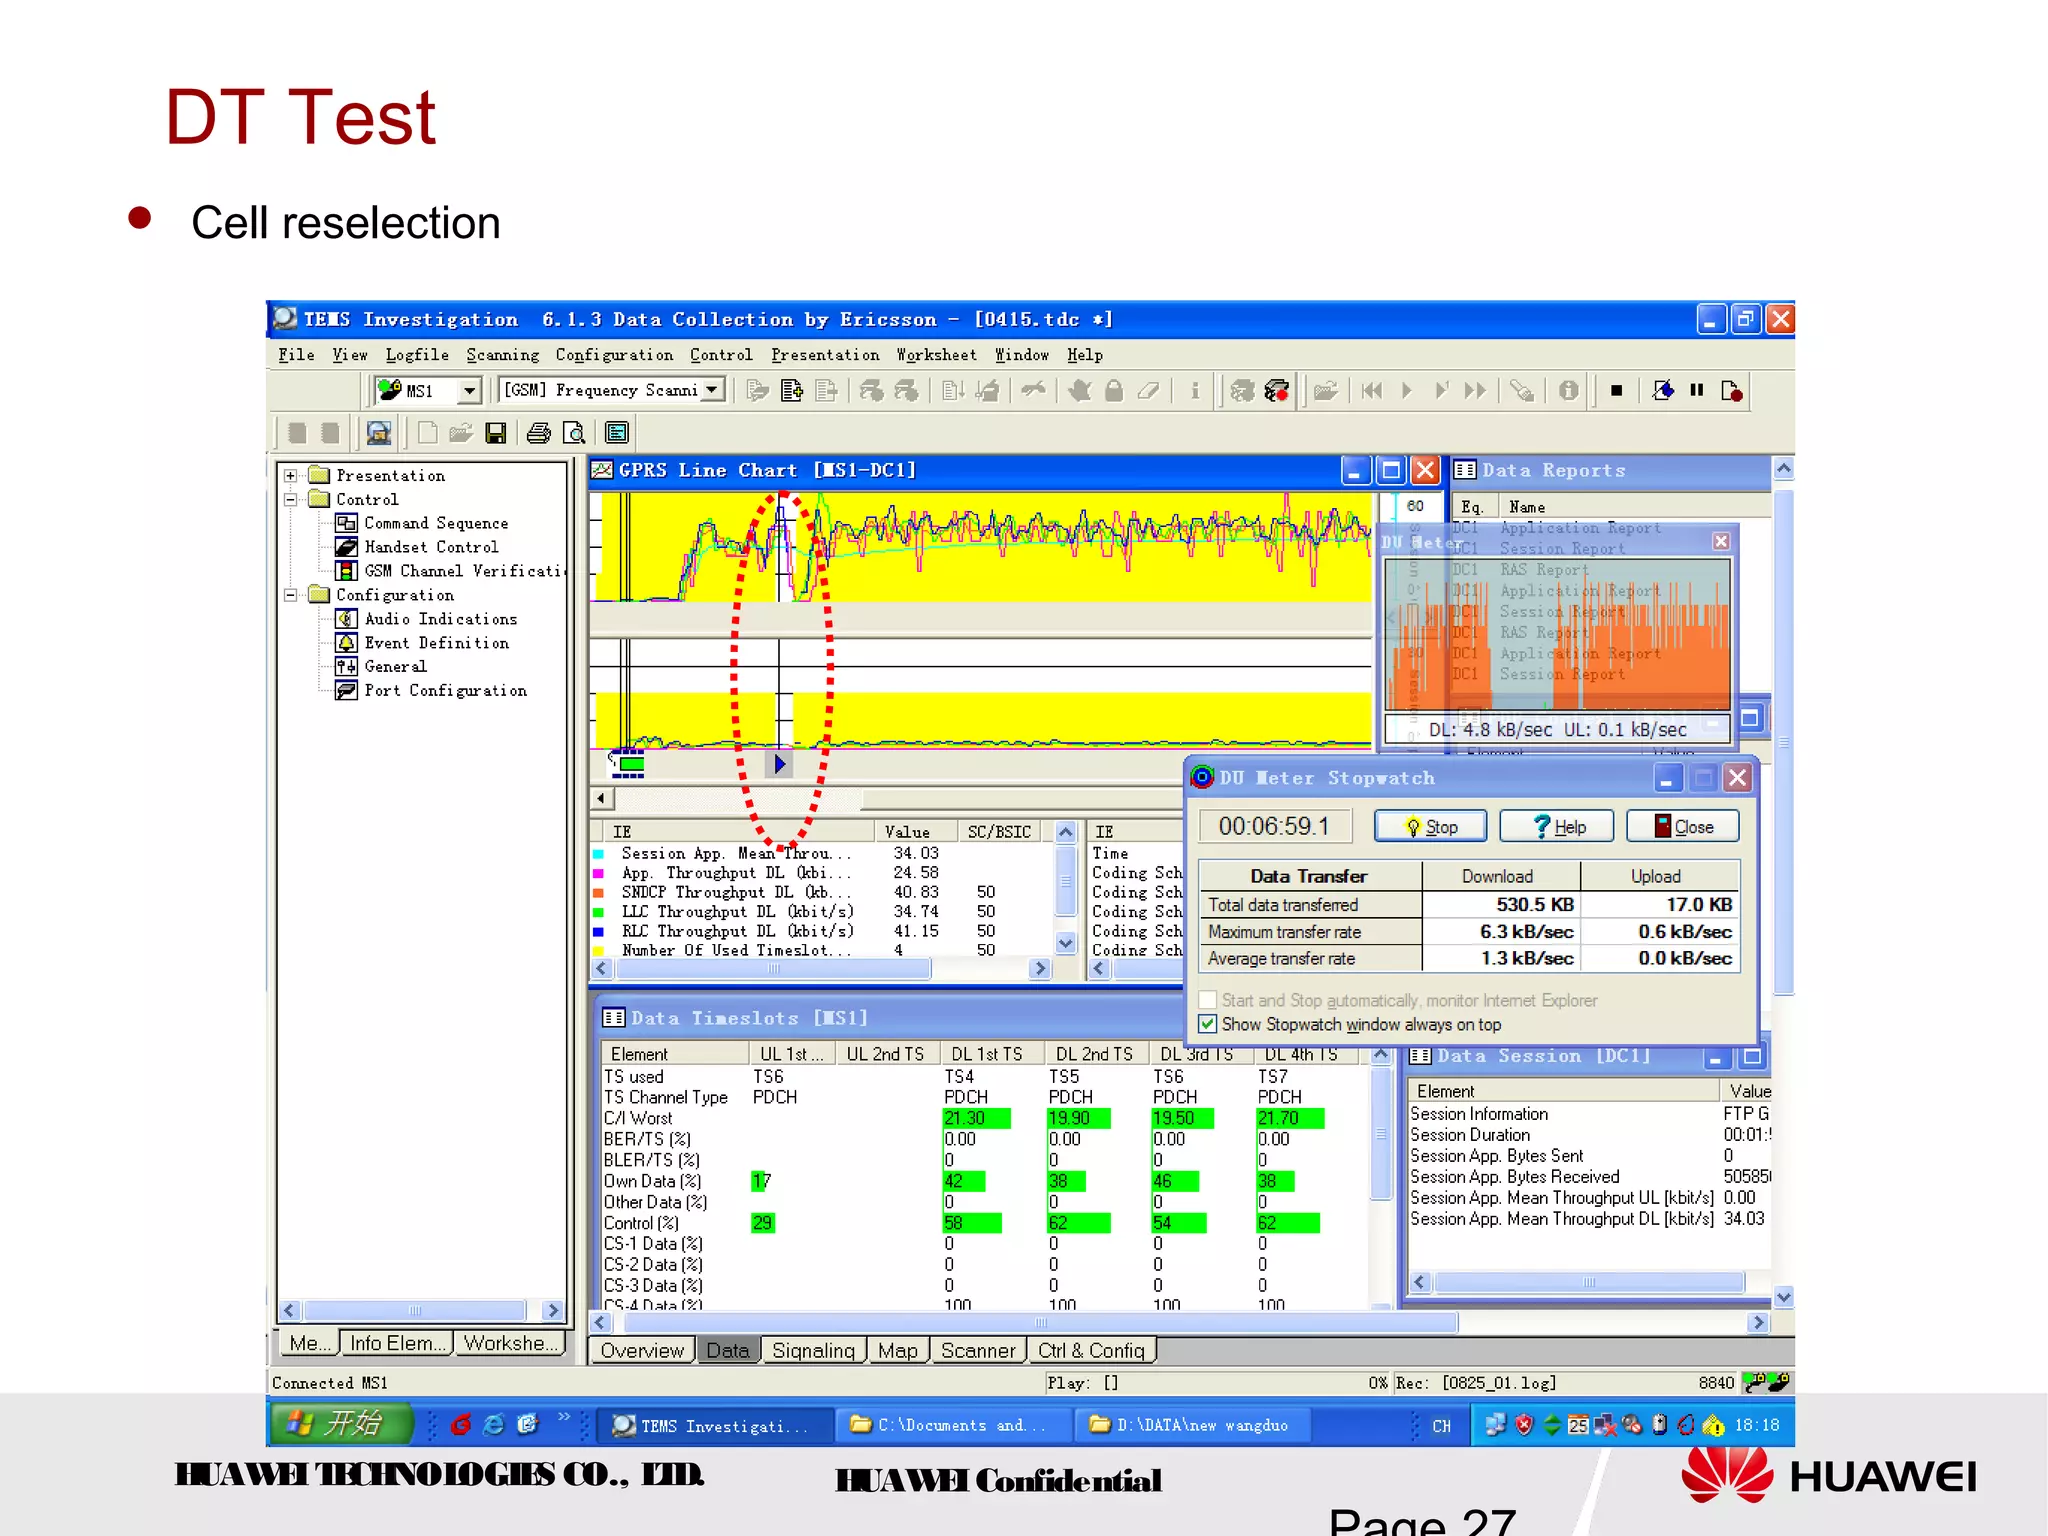The image size is (2048, 1536).
Task: Open the Scanning menu
Action: point(502,355)
